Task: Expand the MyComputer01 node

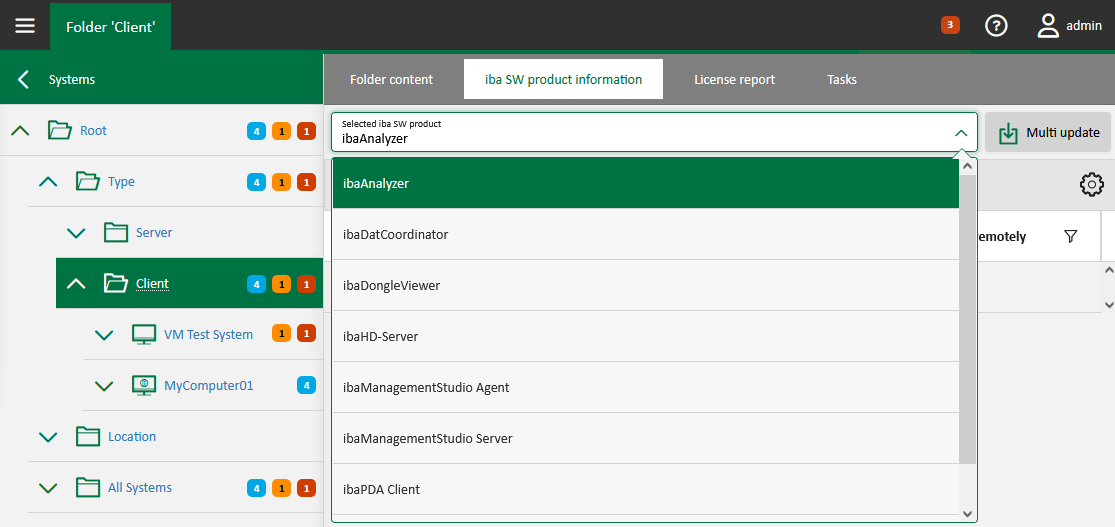Action: tap(104, 385)
